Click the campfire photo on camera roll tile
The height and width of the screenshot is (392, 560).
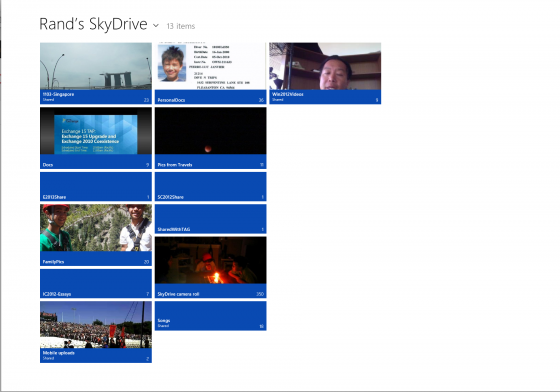(210, 260)
